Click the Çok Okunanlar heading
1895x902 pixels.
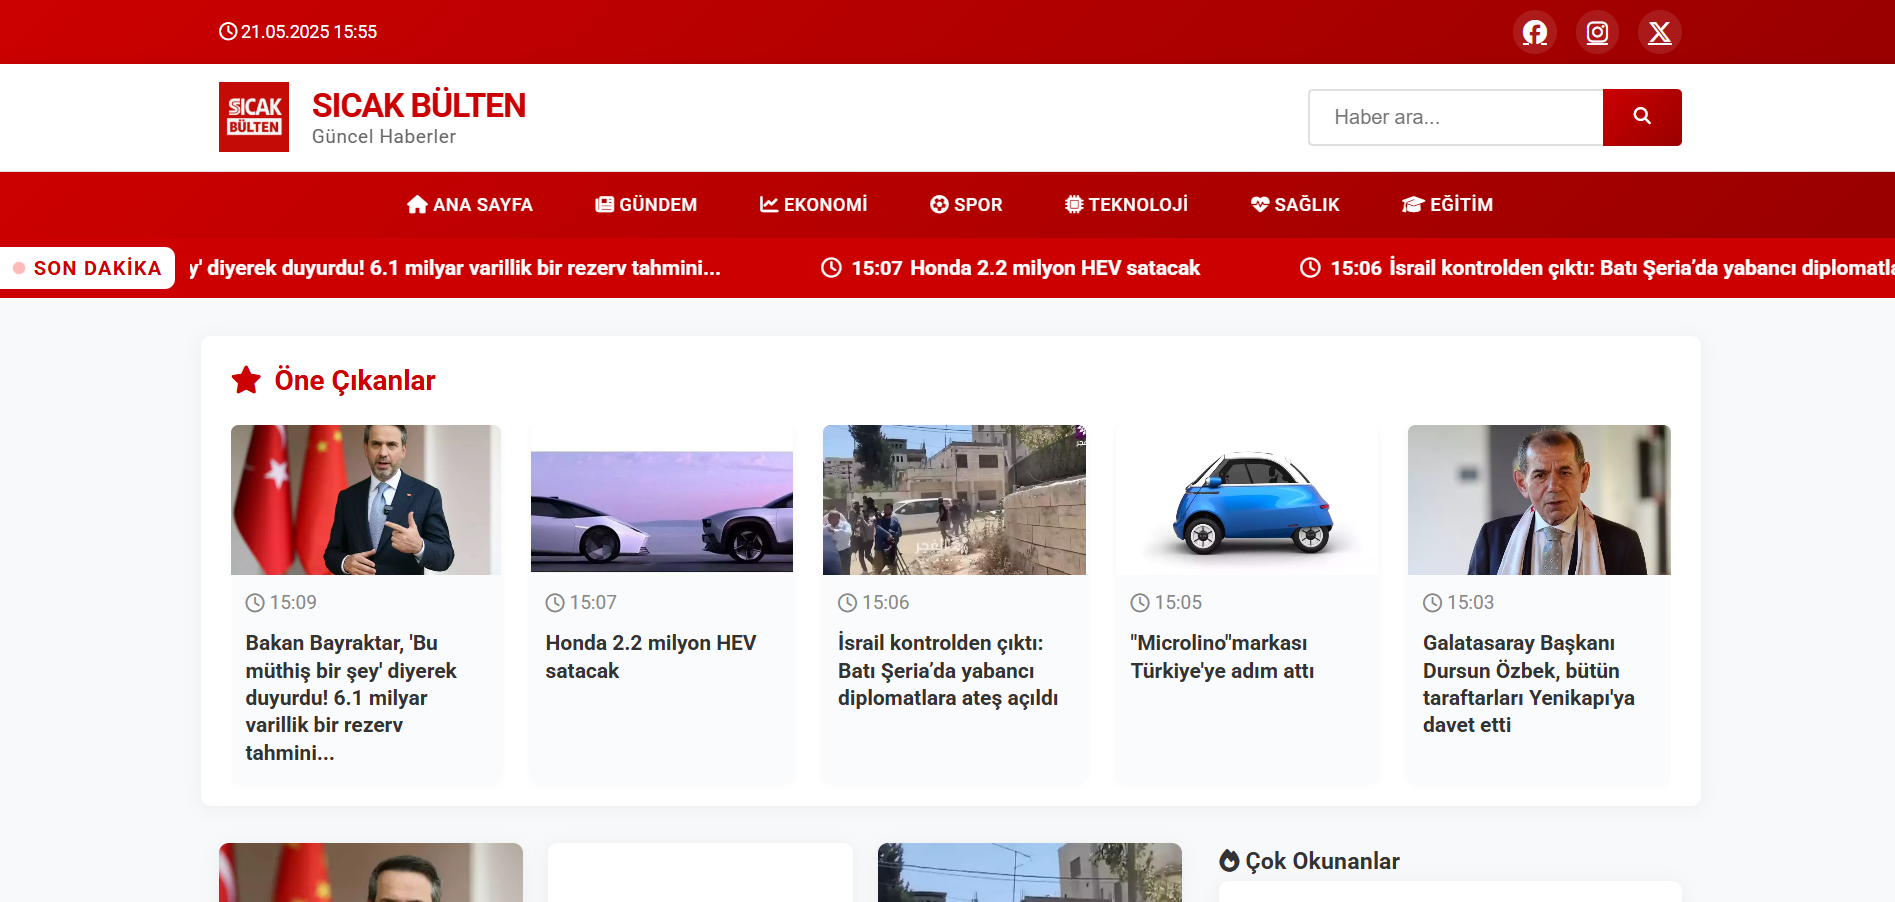click(1322, 861)
